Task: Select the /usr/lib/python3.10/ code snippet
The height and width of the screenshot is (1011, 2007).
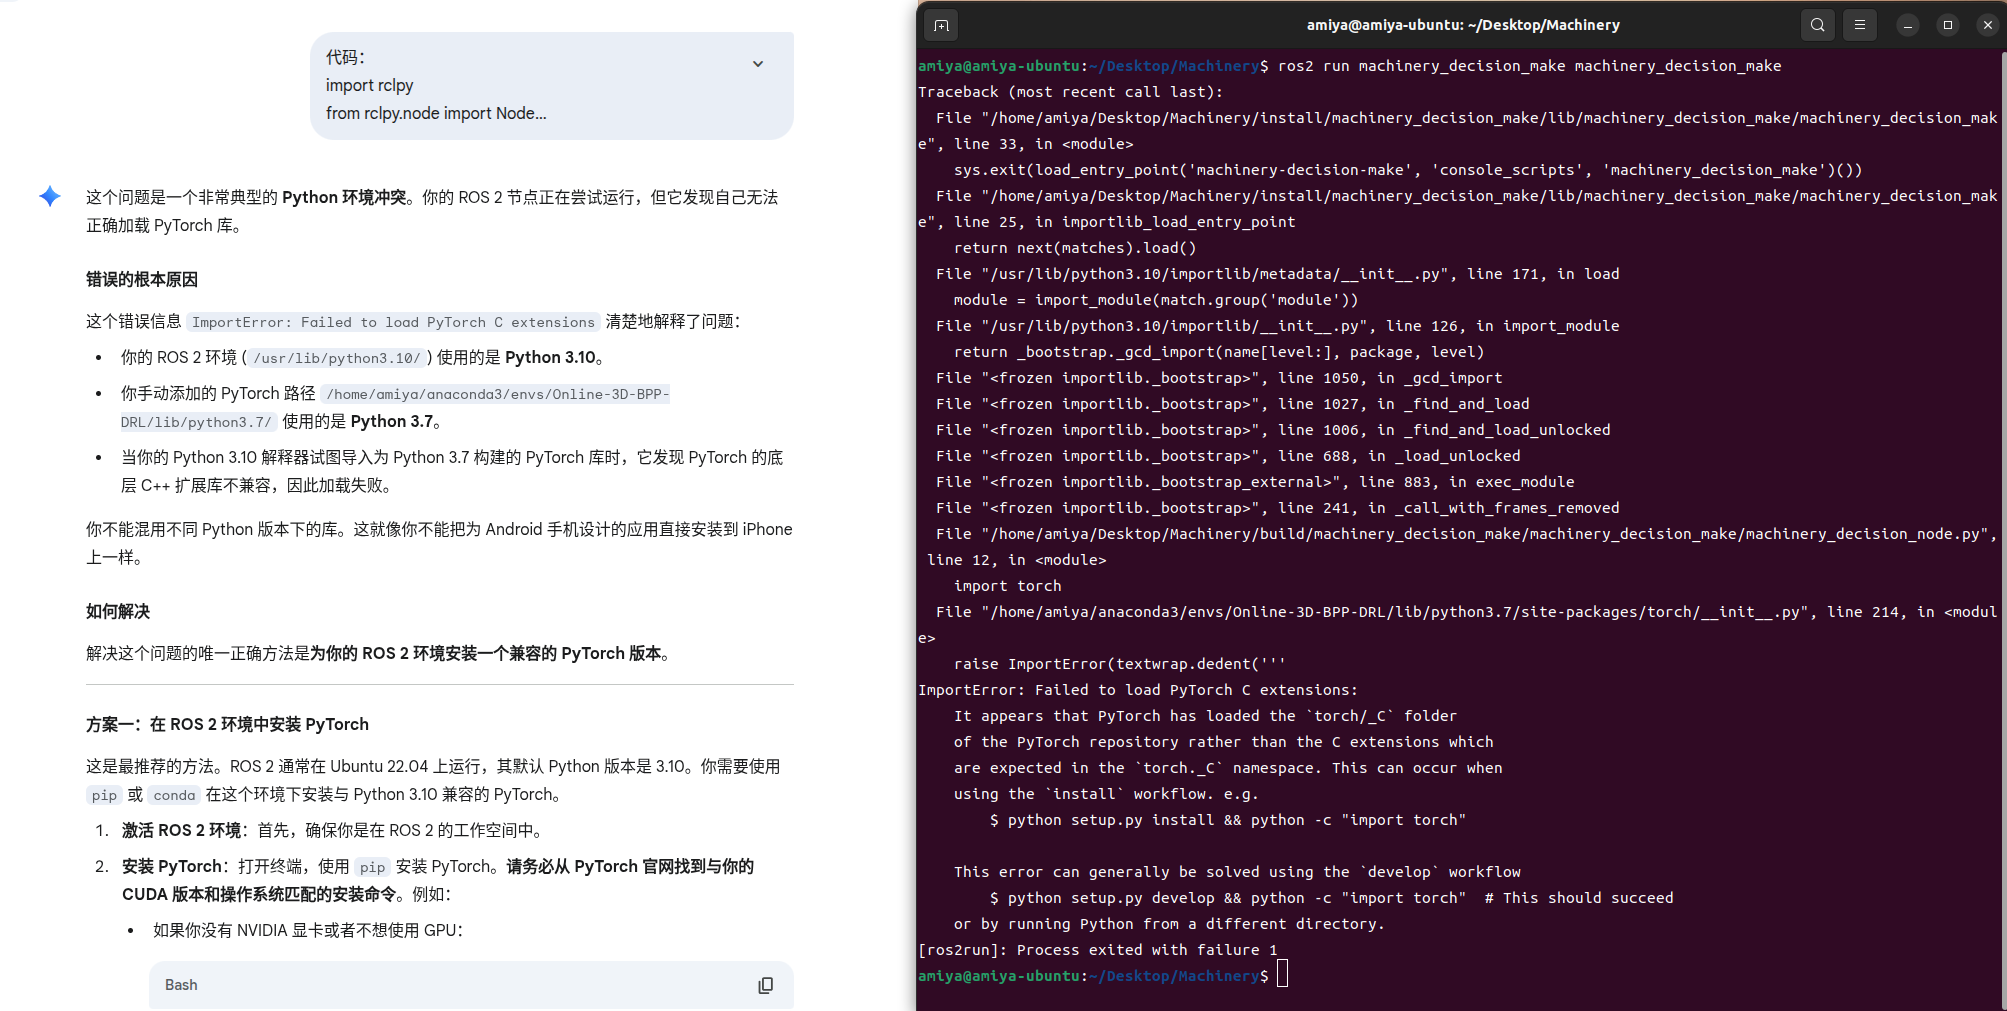Action: tap(336, 357)
